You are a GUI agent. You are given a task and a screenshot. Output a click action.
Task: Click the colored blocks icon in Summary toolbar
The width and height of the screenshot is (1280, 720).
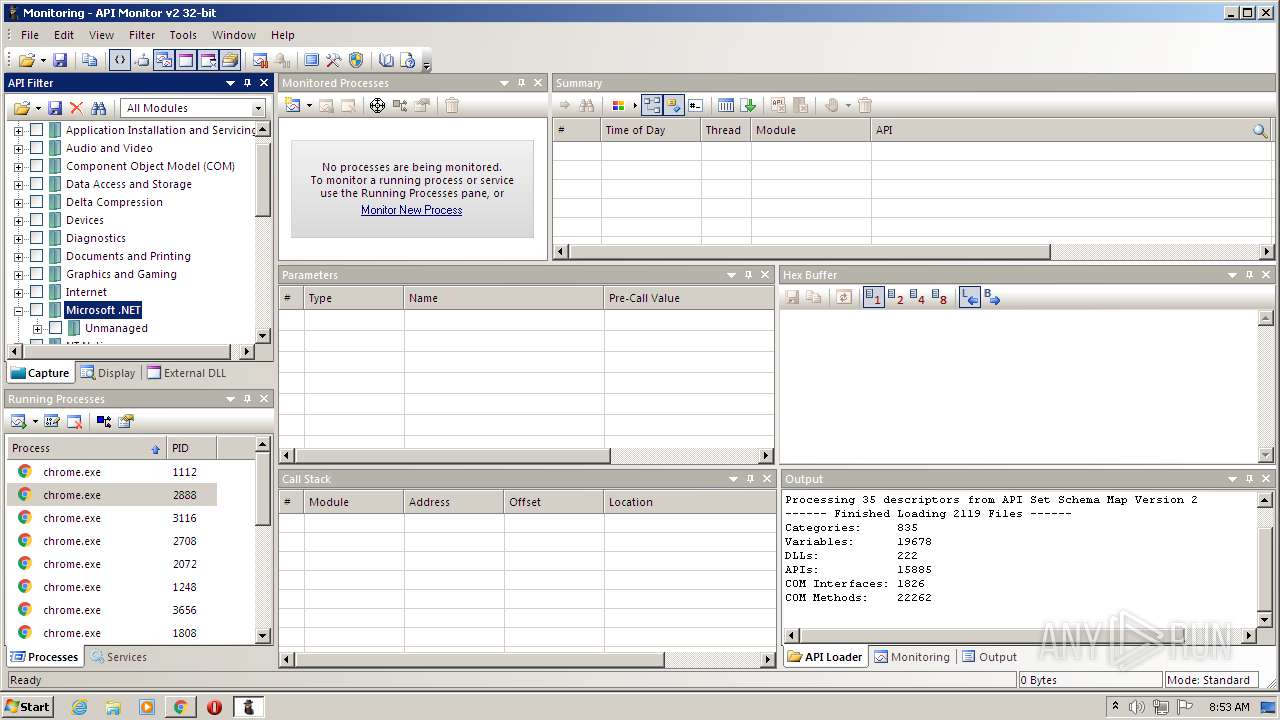(618, 105)
